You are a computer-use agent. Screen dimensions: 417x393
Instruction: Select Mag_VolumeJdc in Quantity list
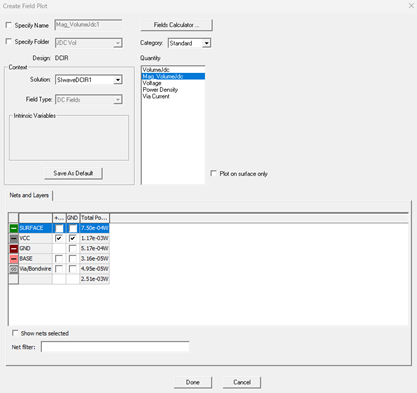[x=173, y=76]
